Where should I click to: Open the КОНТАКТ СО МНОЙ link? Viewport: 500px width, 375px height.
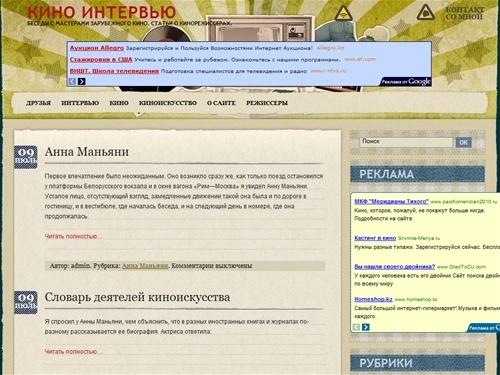pyautogui.click(x=464, y=13)
